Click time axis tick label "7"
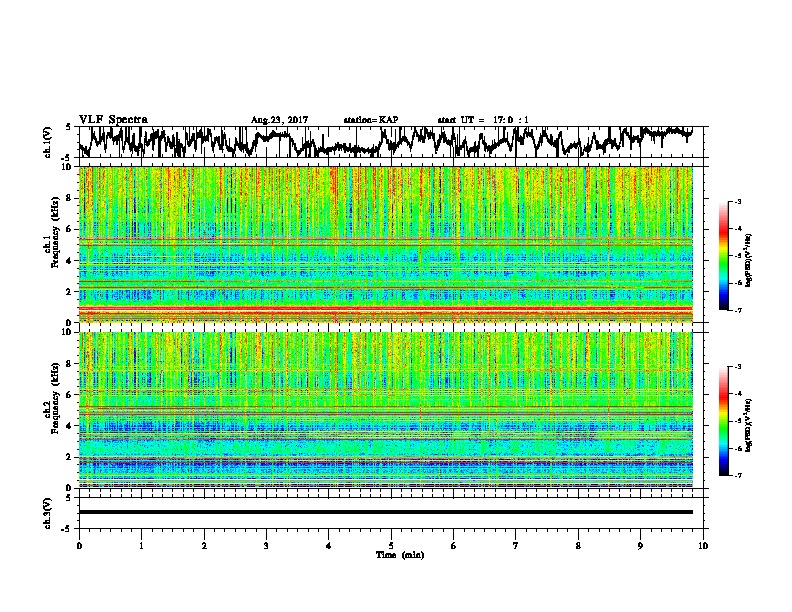 pos(516,545)
